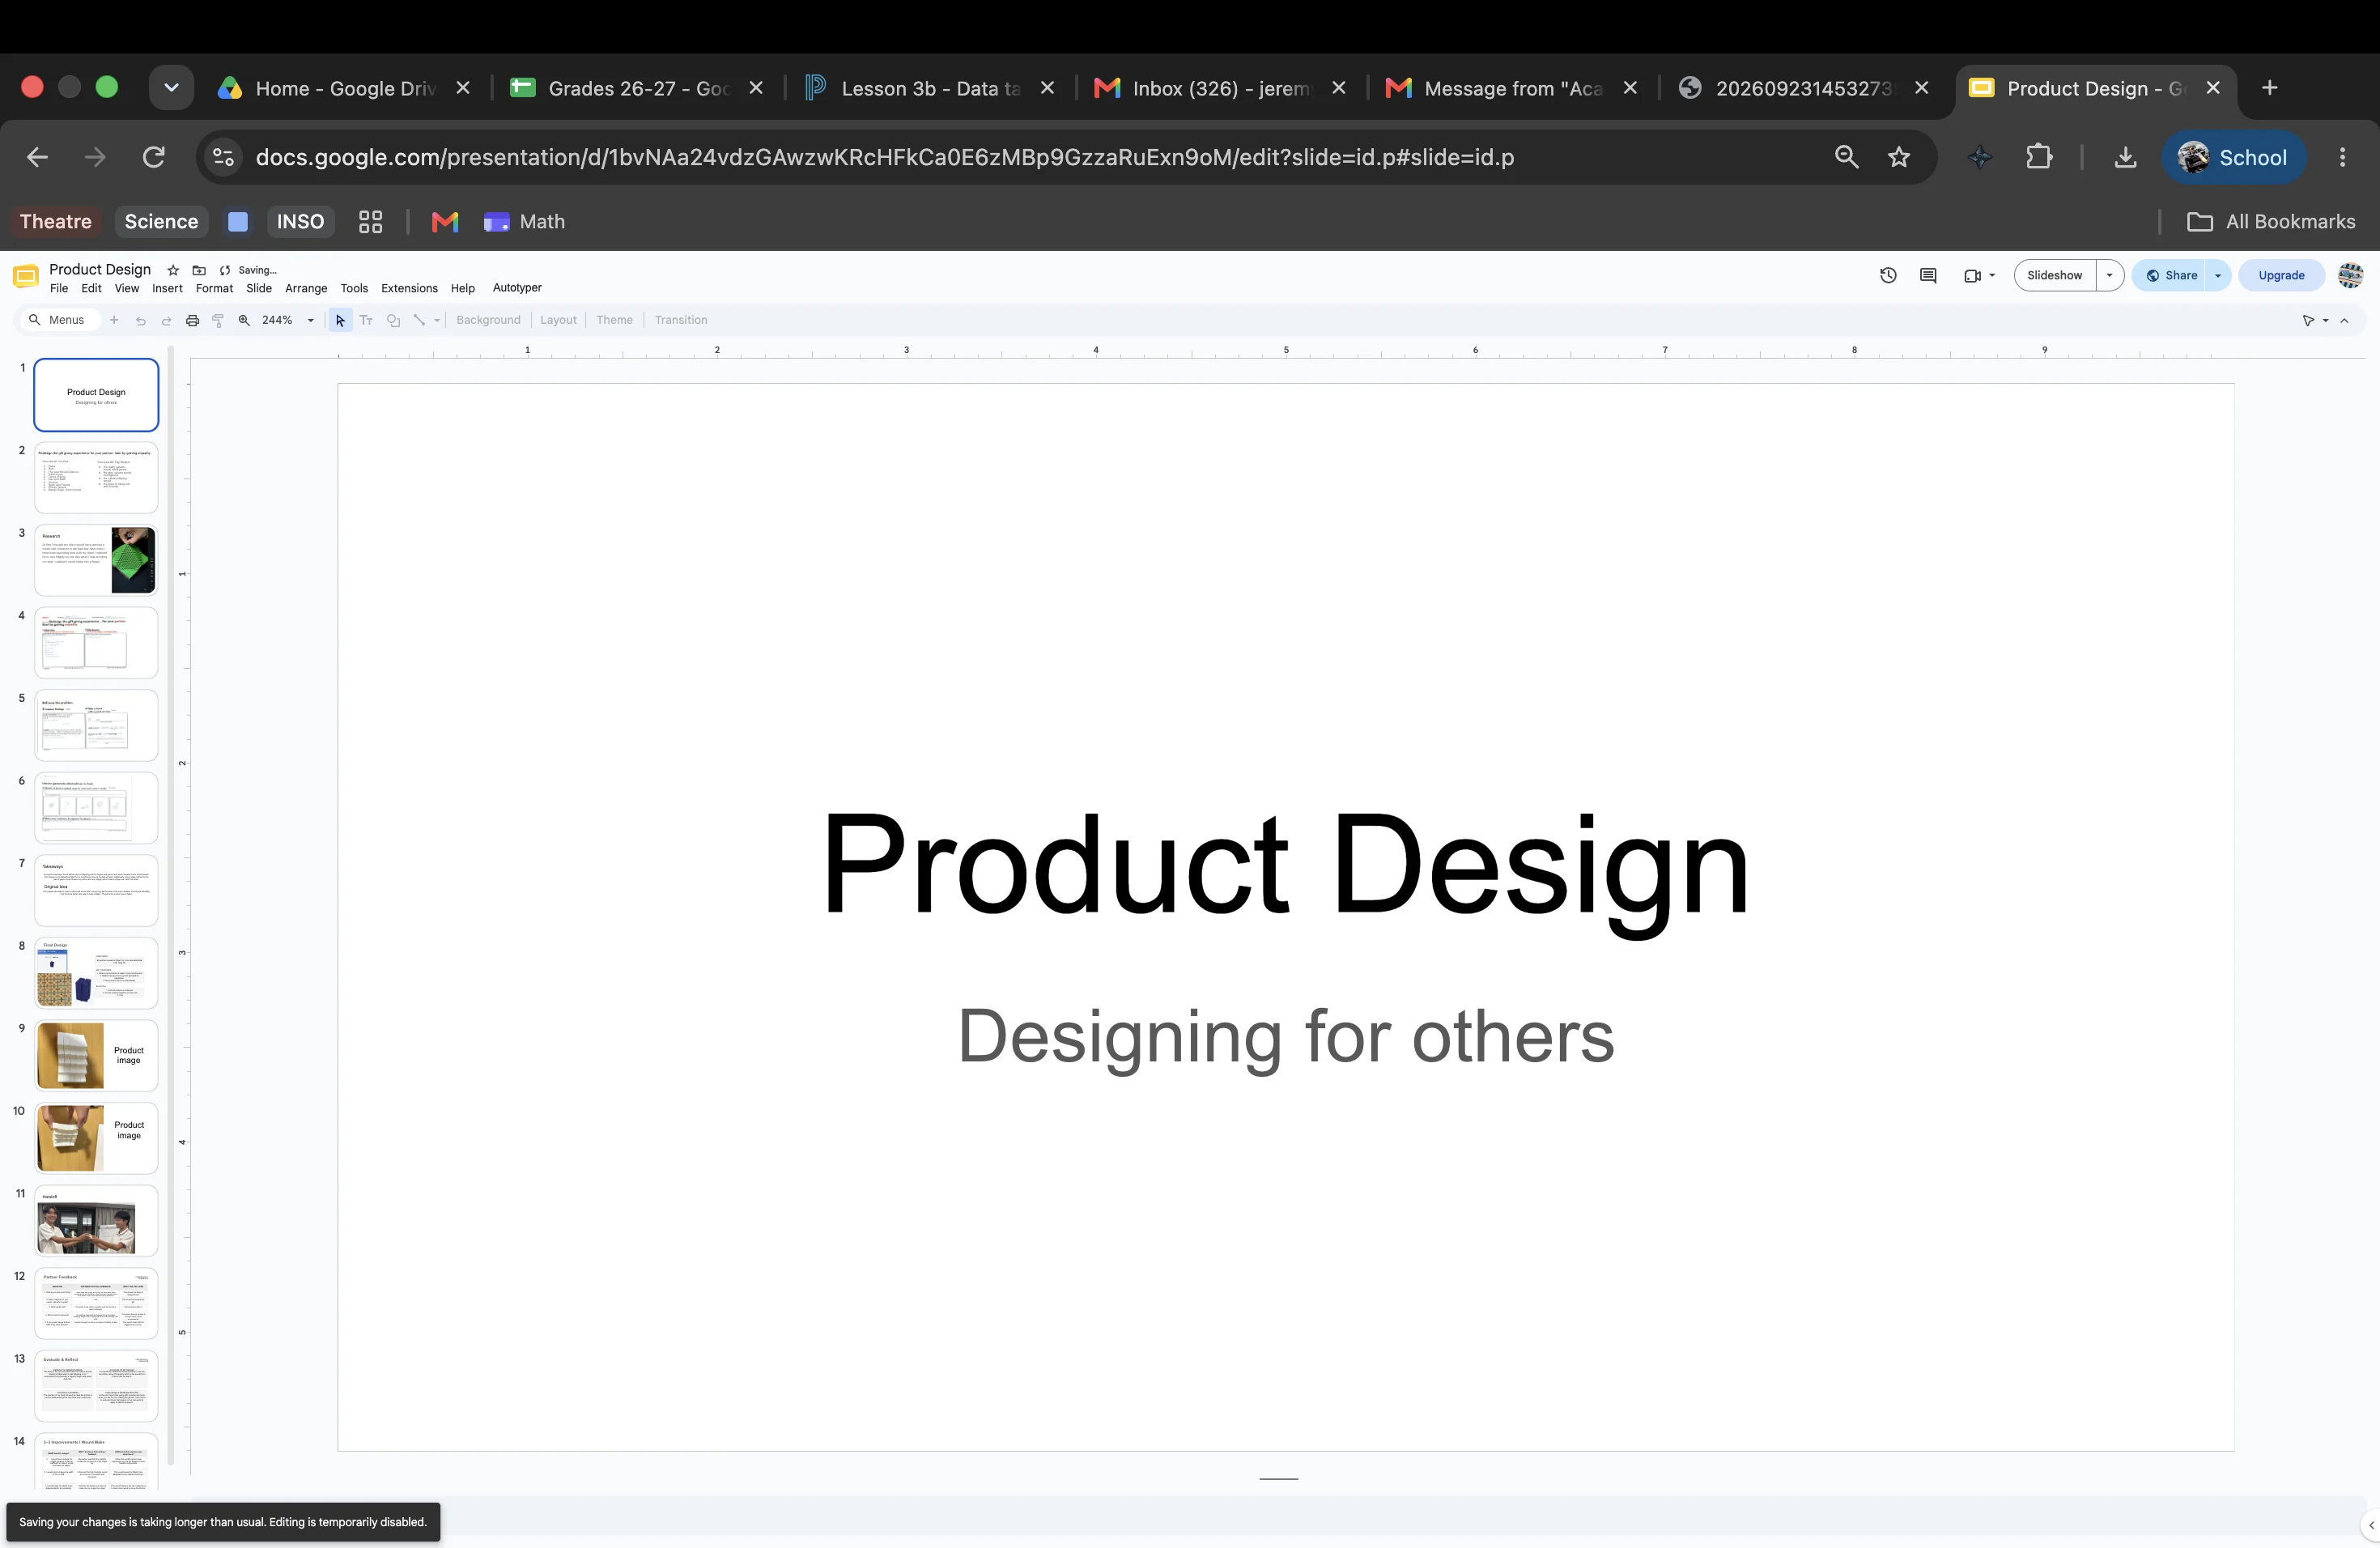Open the Share options arrow
This screenshot has height=1548, width=2380.
[2218, 275]
